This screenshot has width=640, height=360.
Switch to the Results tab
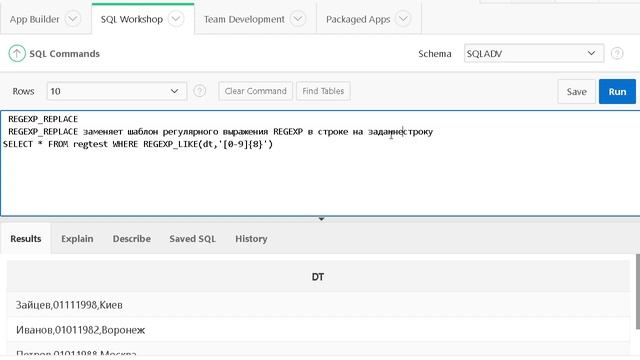(26, 239)
